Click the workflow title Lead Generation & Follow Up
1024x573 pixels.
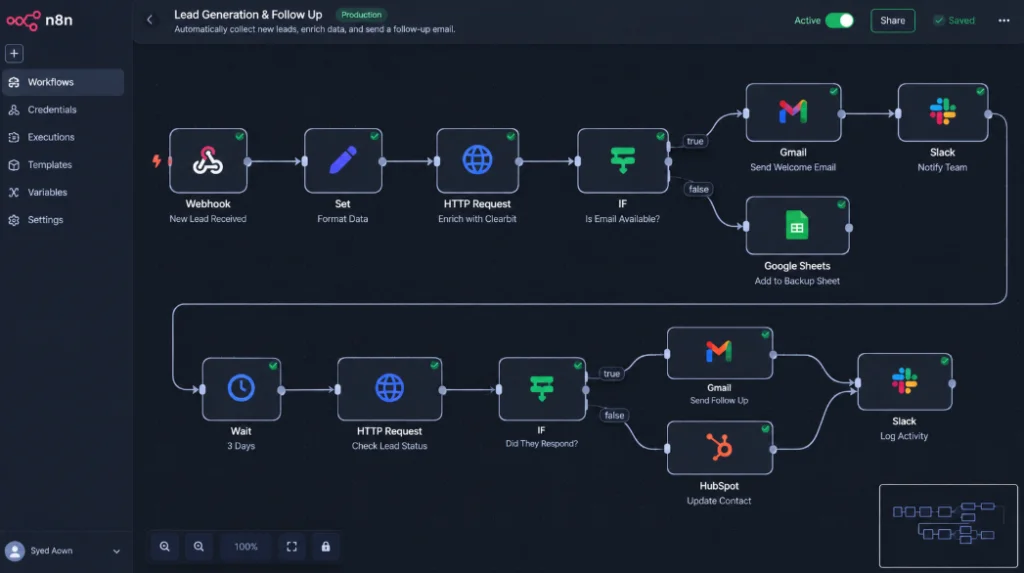coord(248,14)
